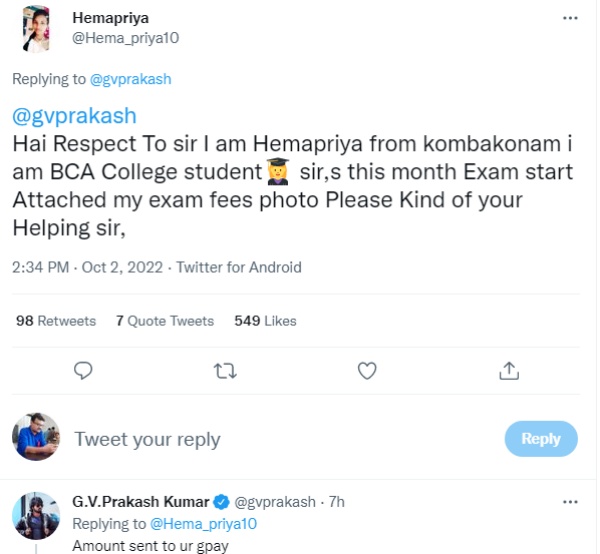Click your own avatar beside reply box
Viewport: 600px width, 554px height.
tap(36, 437)
